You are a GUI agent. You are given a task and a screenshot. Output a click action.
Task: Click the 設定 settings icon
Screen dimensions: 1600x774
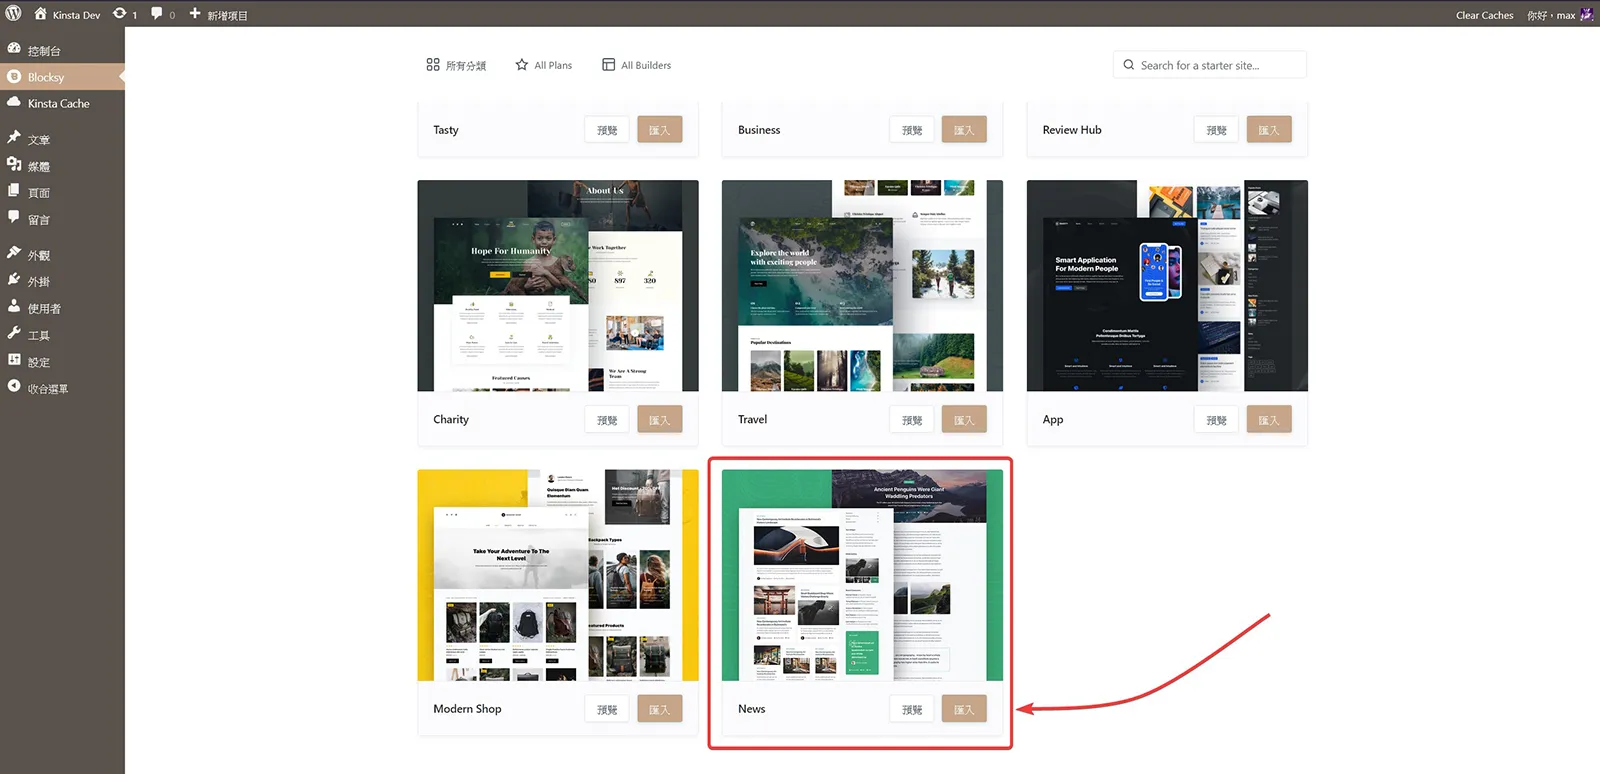14,361
